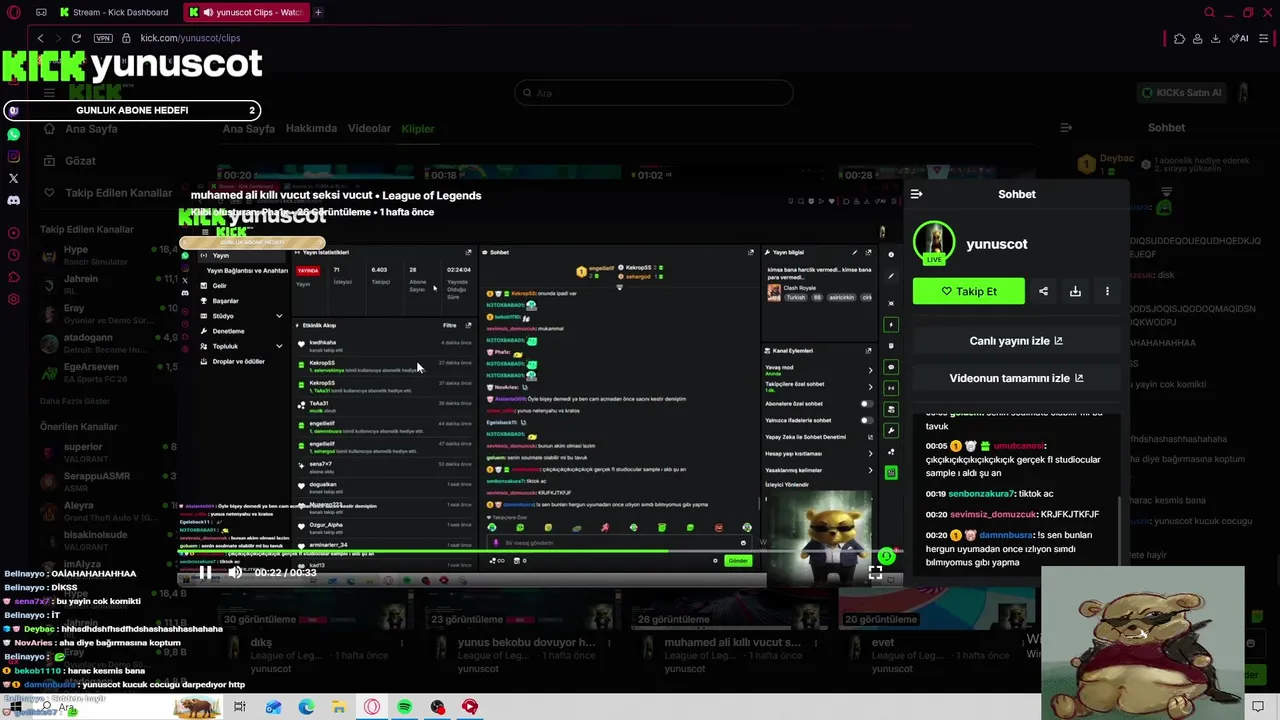This screenshot has width=1280, height=720.
Task: Open the Hype channel in followed list
Action: (x=108, y=255)
